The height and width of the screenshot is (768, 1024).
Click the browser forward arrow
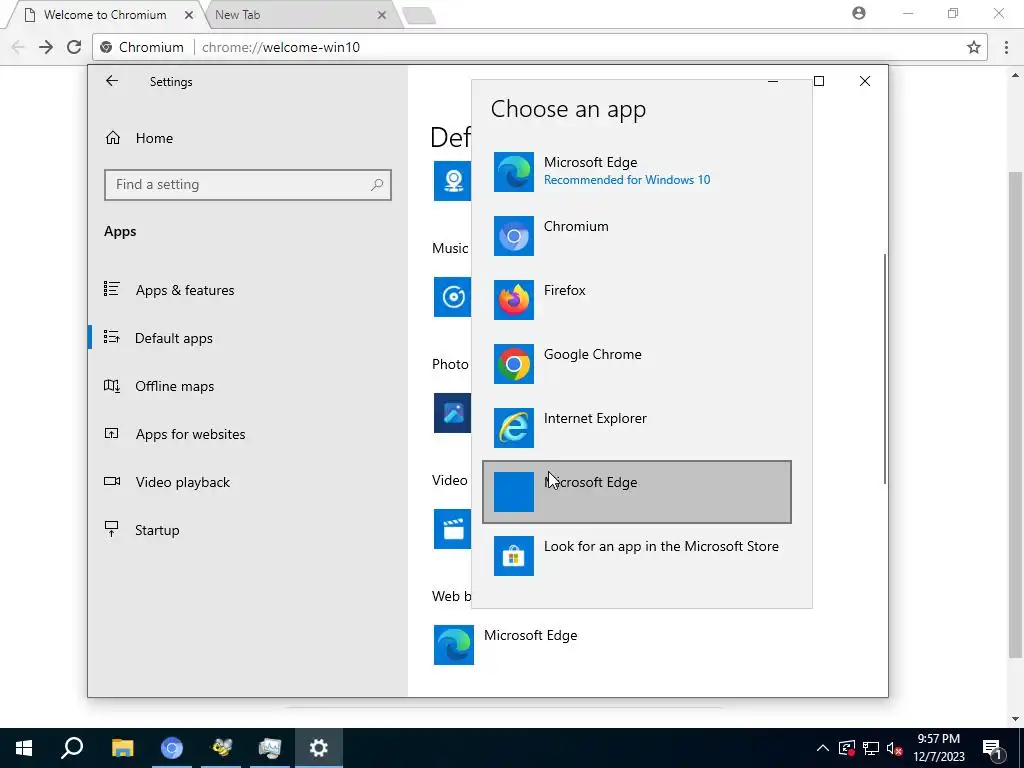[46, 47]
